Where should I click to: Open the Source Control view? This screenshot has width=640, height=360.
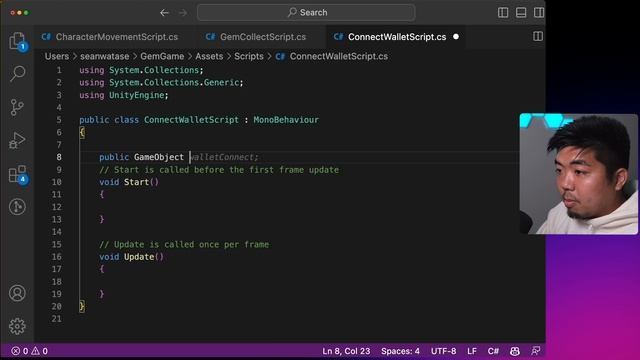click(17, 107)
